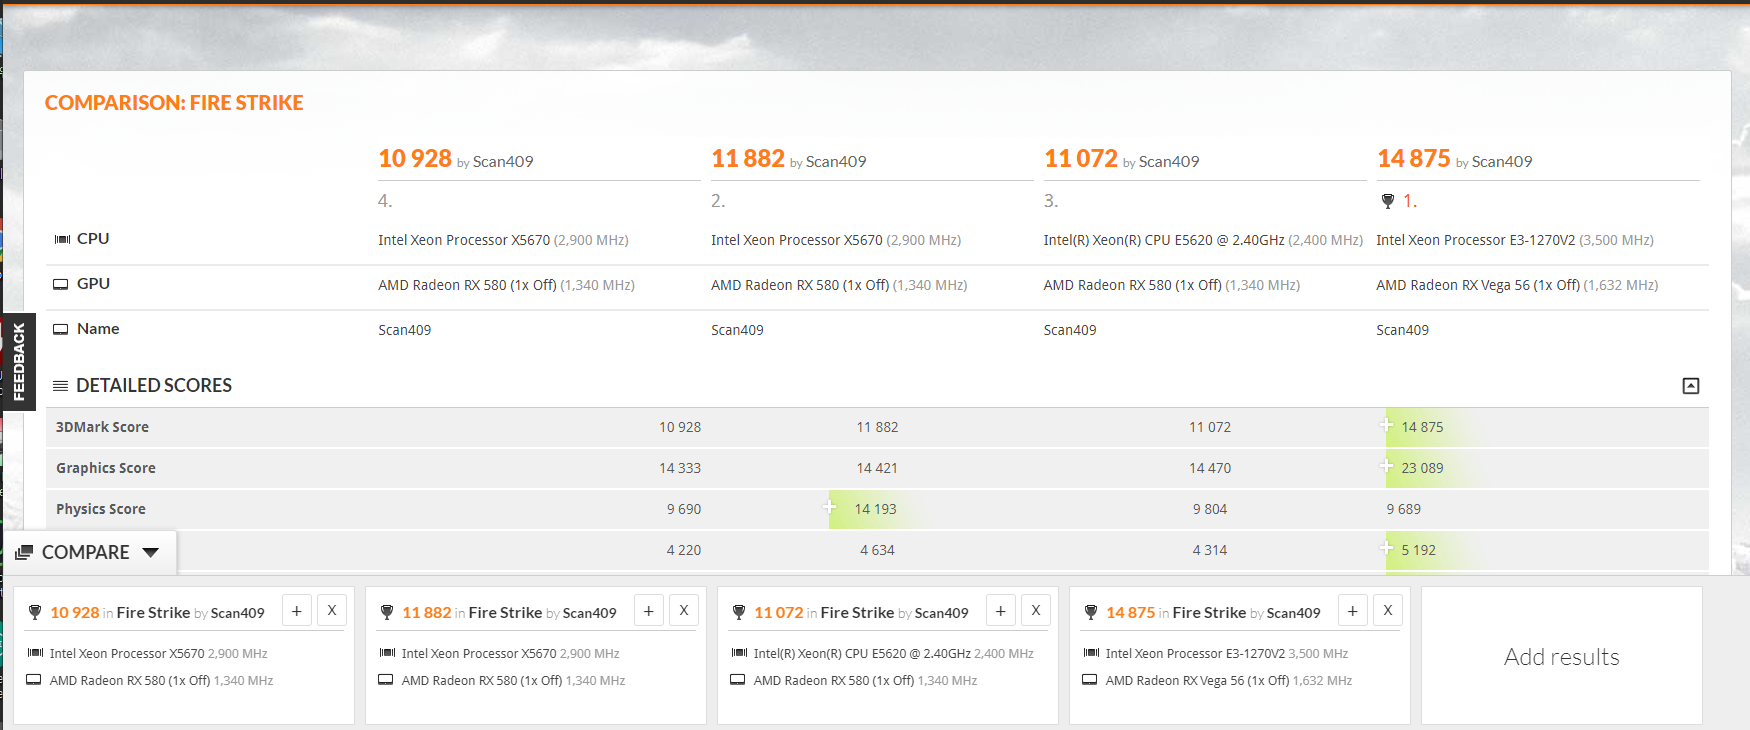The width and height of the screenshot is (1750, 730).
Task: Click the GPU monitor icon in the row header
Action: [61, 284]
